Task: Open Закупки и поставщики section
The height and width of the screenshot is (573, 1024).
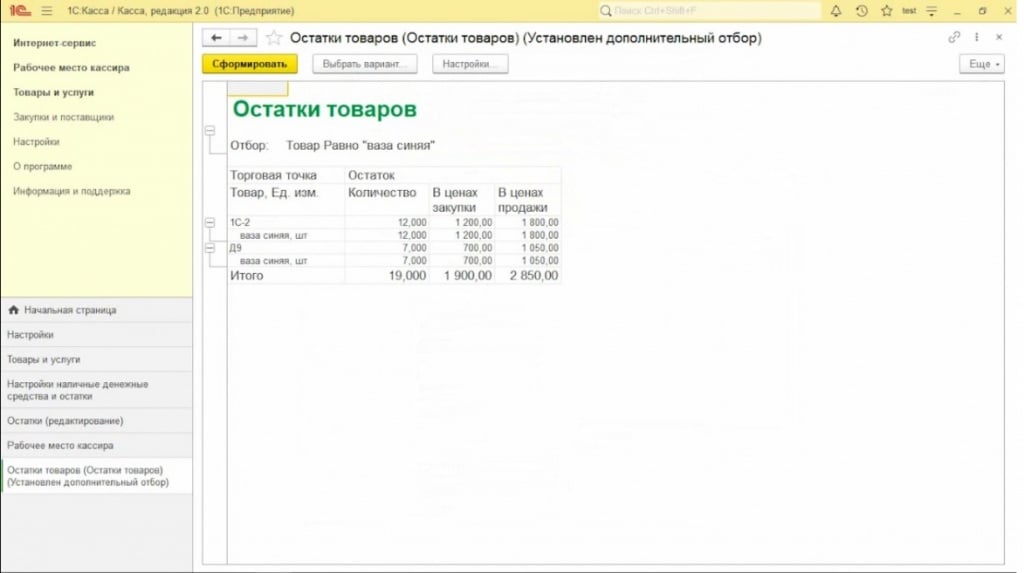Action: click(x=63, y=117)
